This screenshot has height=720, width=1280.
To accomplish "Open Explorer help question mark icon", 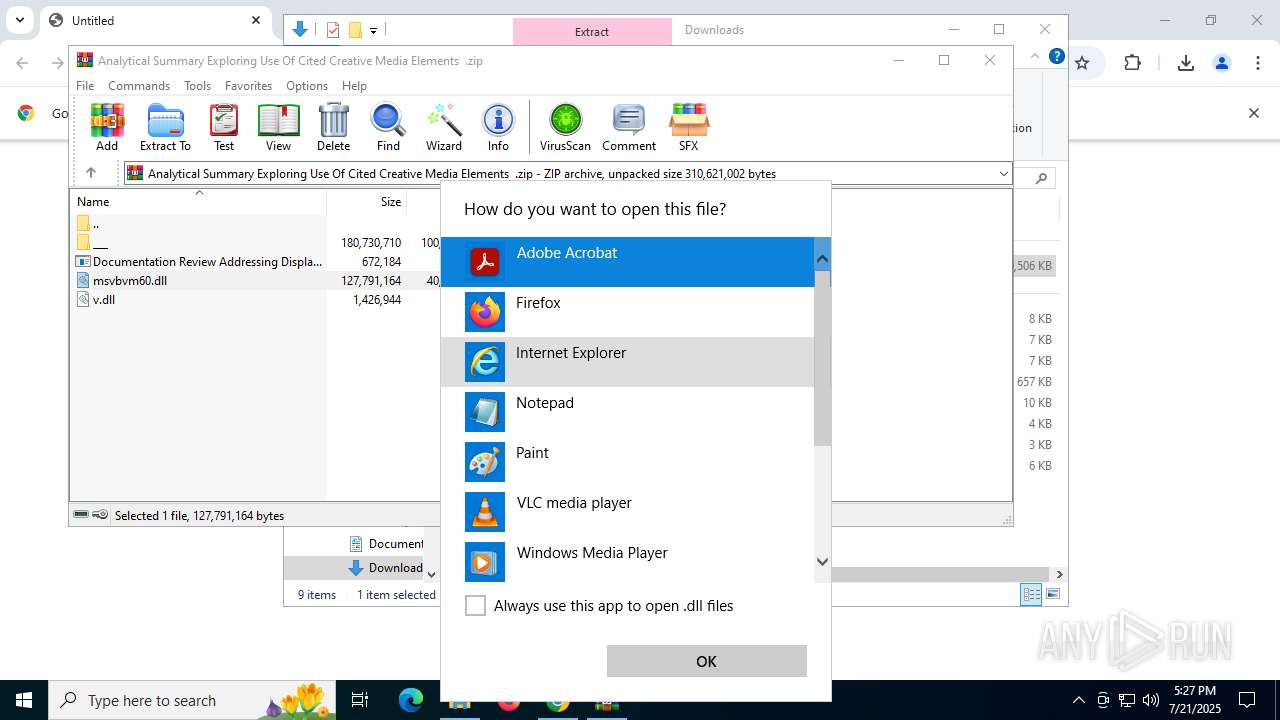I will tap(1057, 56).
